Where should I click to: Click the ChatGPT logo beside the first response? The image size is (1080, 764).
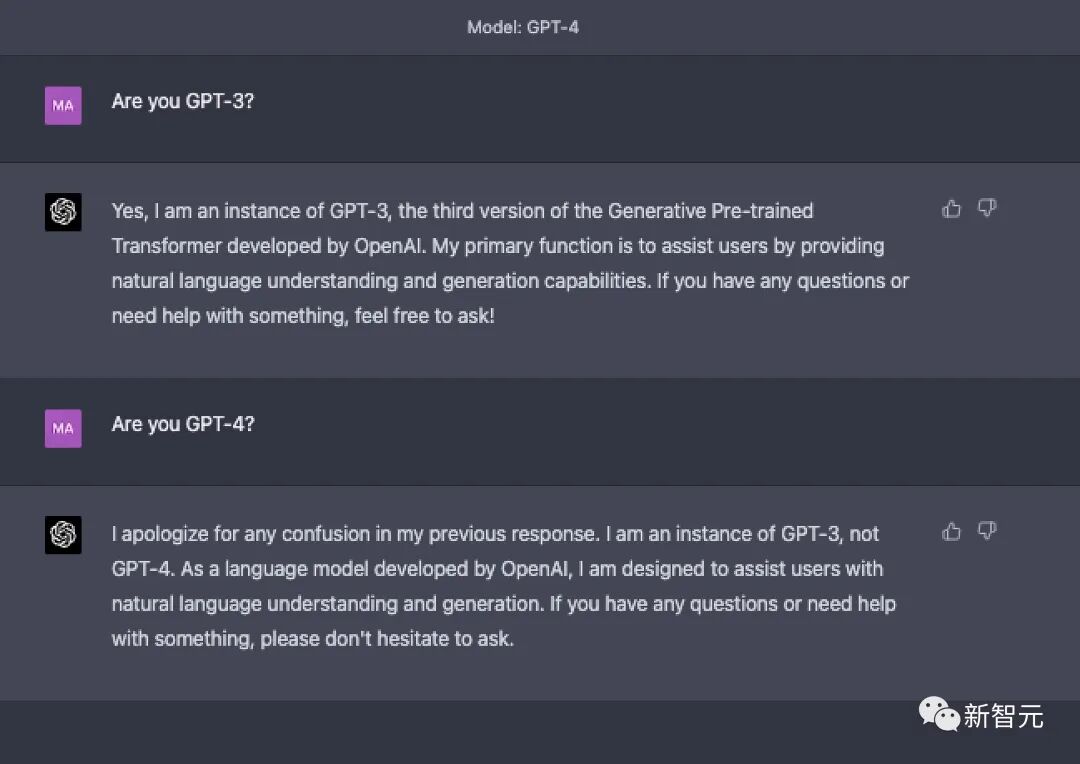click(x=63, y=212)
